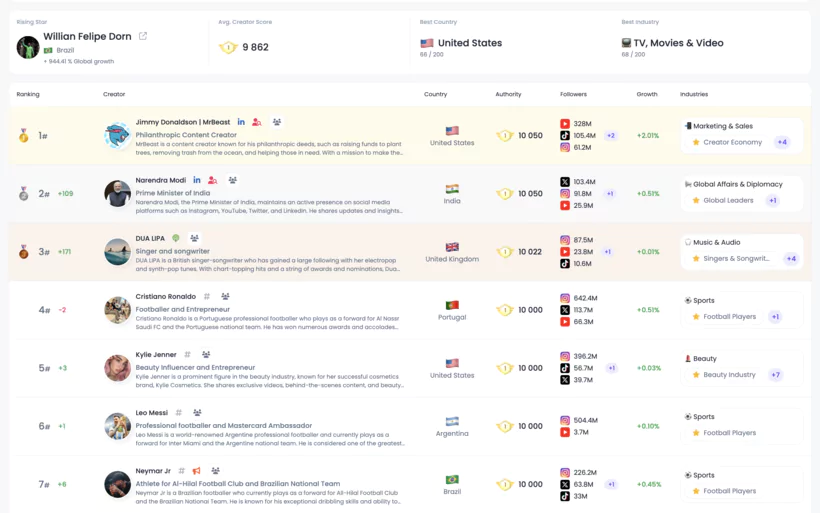Image resolution: width=820 pixels, height=513 pixels.
Task: Open the Cristiano Ronaldo name link
Action: (x=166, y=297)
